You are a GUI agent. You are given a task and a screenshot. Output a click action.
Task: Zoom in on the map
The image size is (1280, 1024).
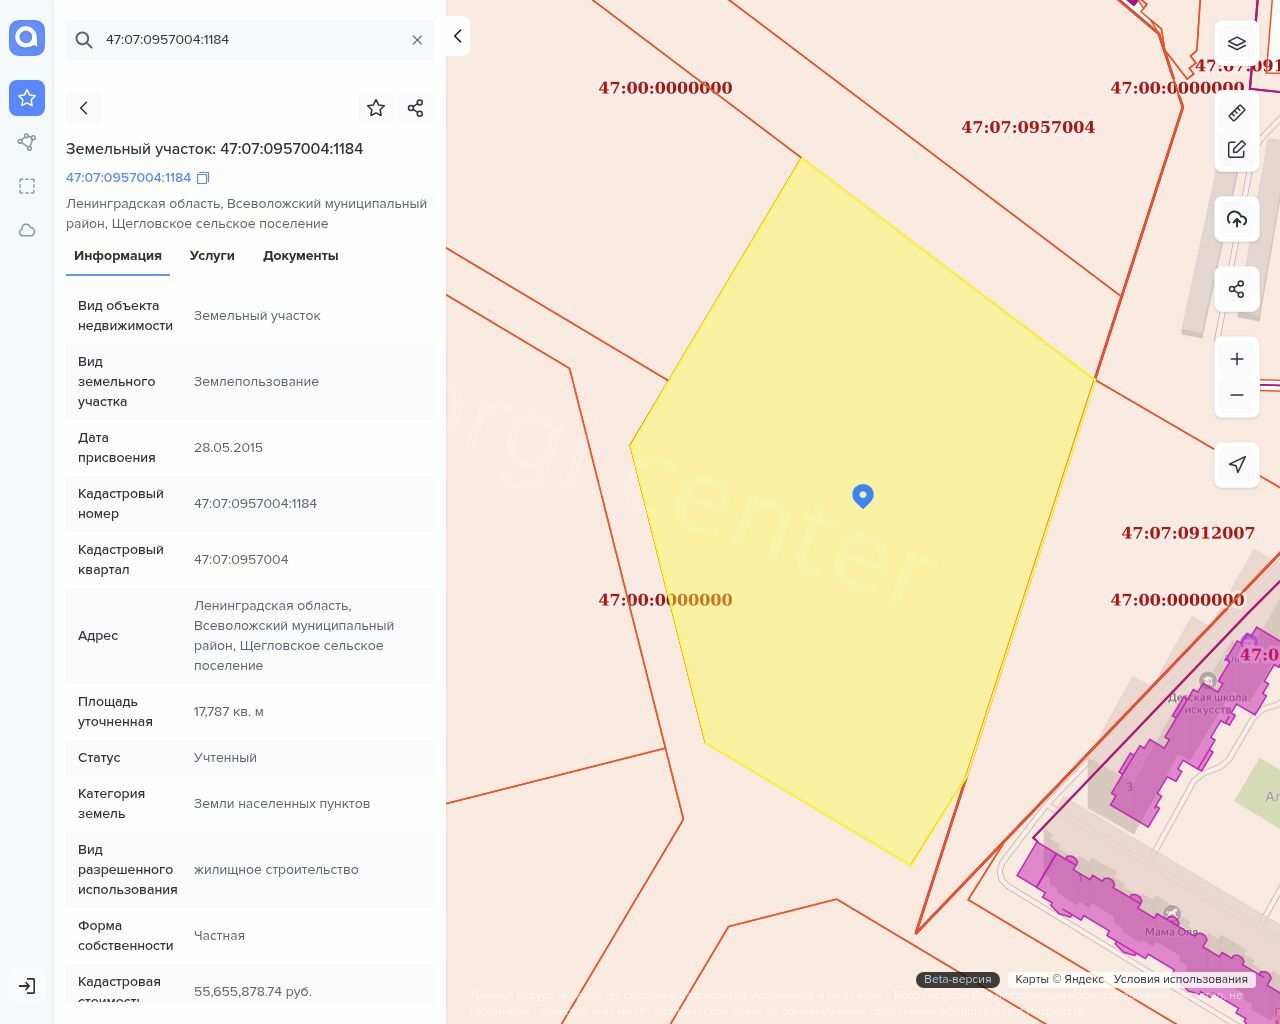(x=1236, y=359)
